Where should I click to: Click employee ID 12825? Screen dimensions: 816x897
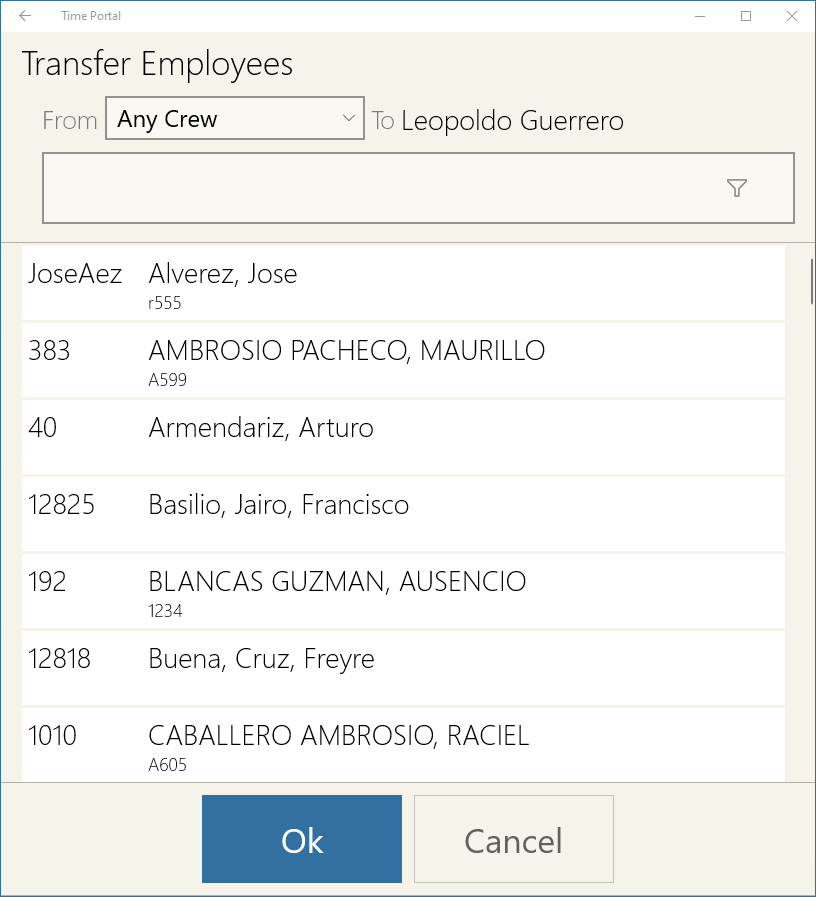click(x=61, y=505)
